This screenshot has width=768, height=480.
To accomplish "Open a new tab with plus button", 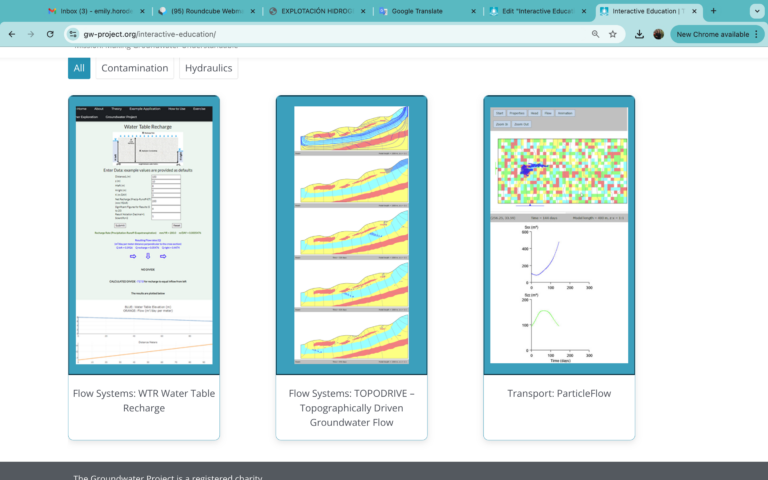I will coord(713,10).
